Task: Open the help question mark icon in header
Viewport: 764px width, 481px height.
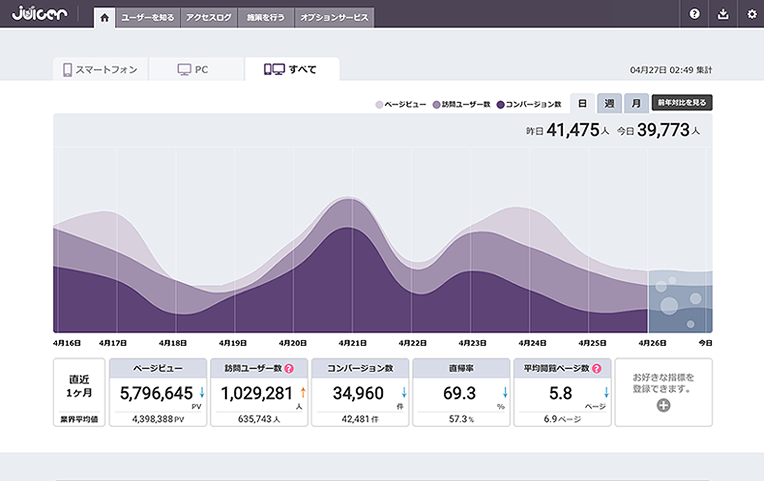Action: tap(695, 14)
